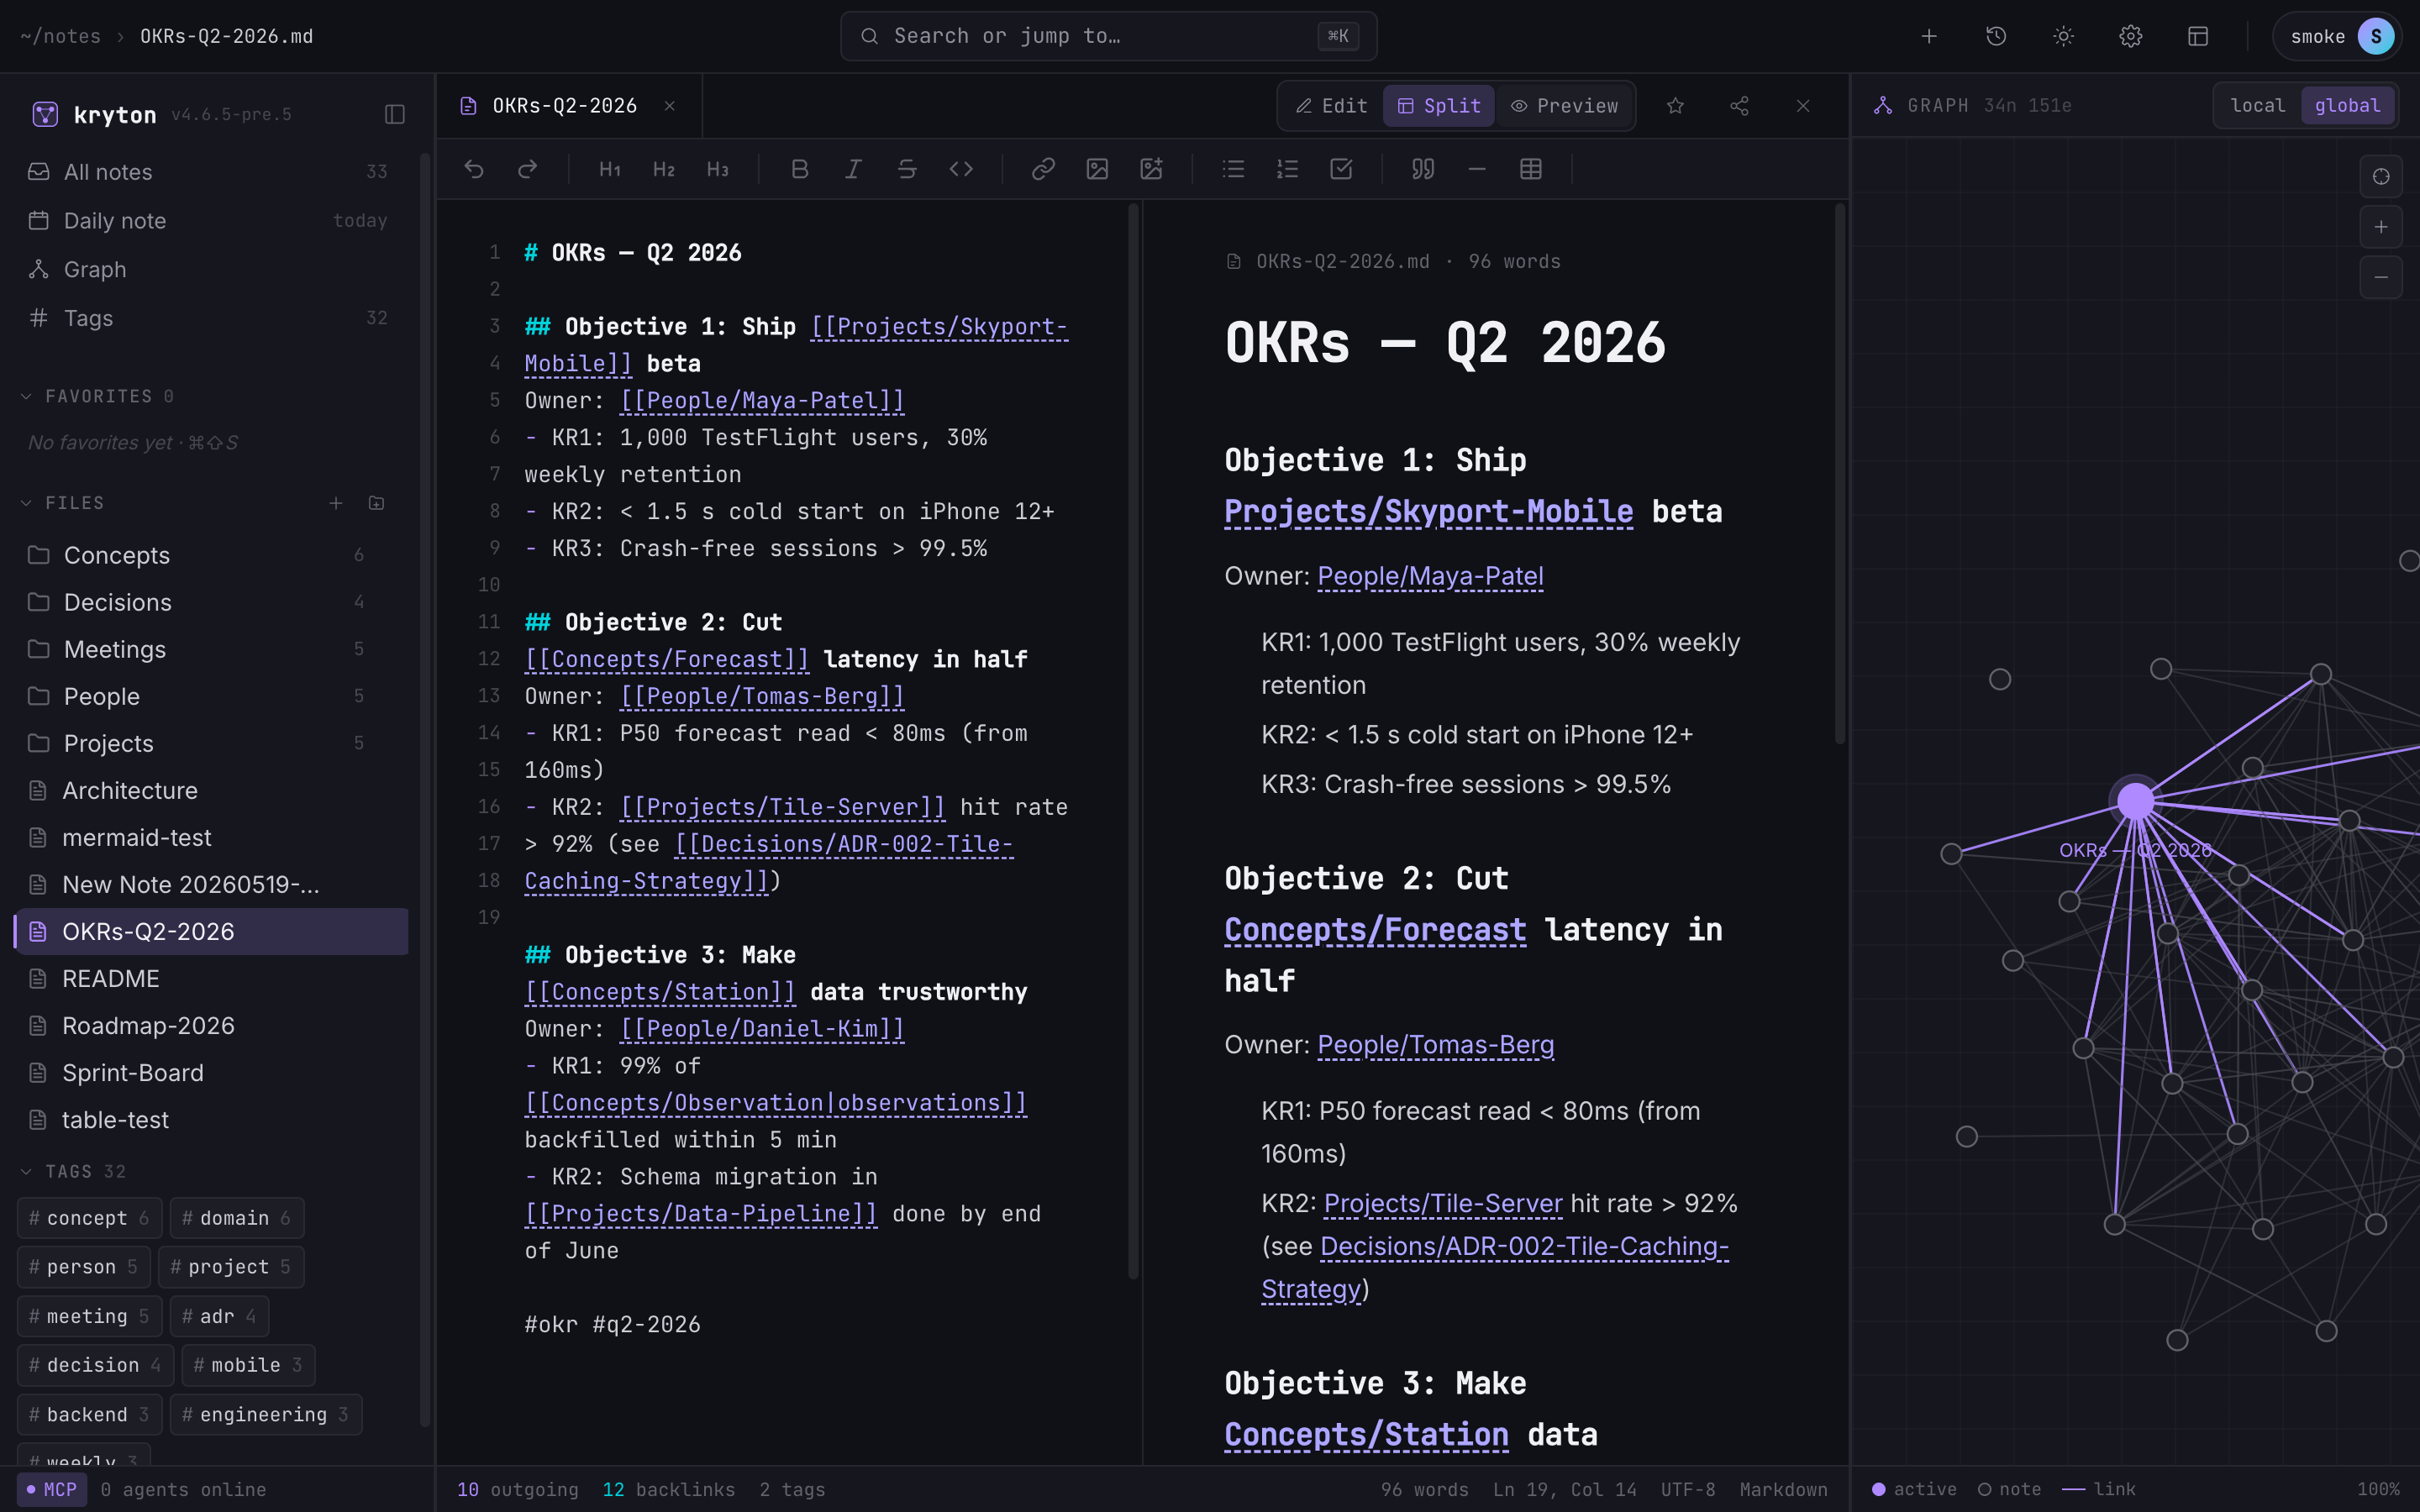Follow the Projects/Tile-Server preview link
The image size is (2420, 1512).
[x=1443, y=1204]
